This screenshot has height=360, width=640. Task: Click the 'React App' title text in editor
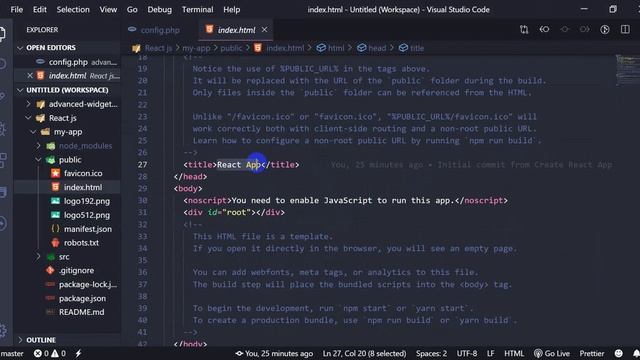click(x=238, y=164)
